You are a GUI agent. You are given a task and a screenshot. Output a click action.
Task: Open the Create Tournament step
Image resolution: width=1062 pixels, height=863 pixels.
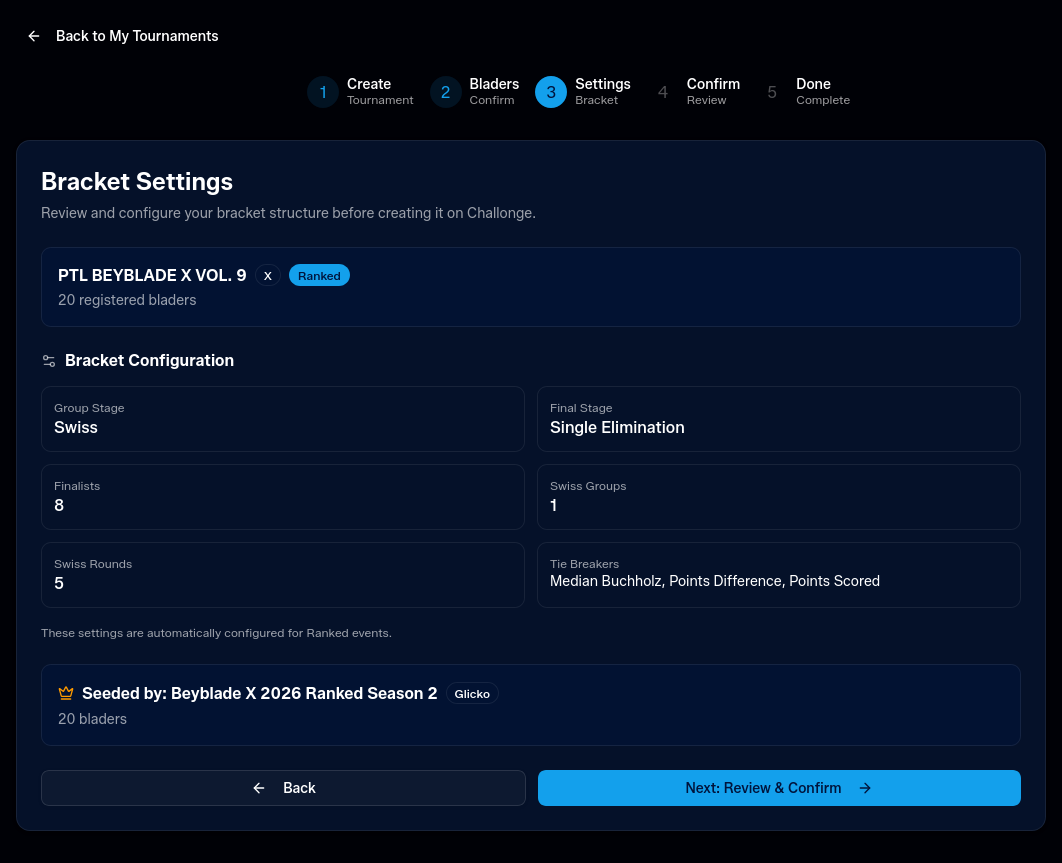(361, 92)
